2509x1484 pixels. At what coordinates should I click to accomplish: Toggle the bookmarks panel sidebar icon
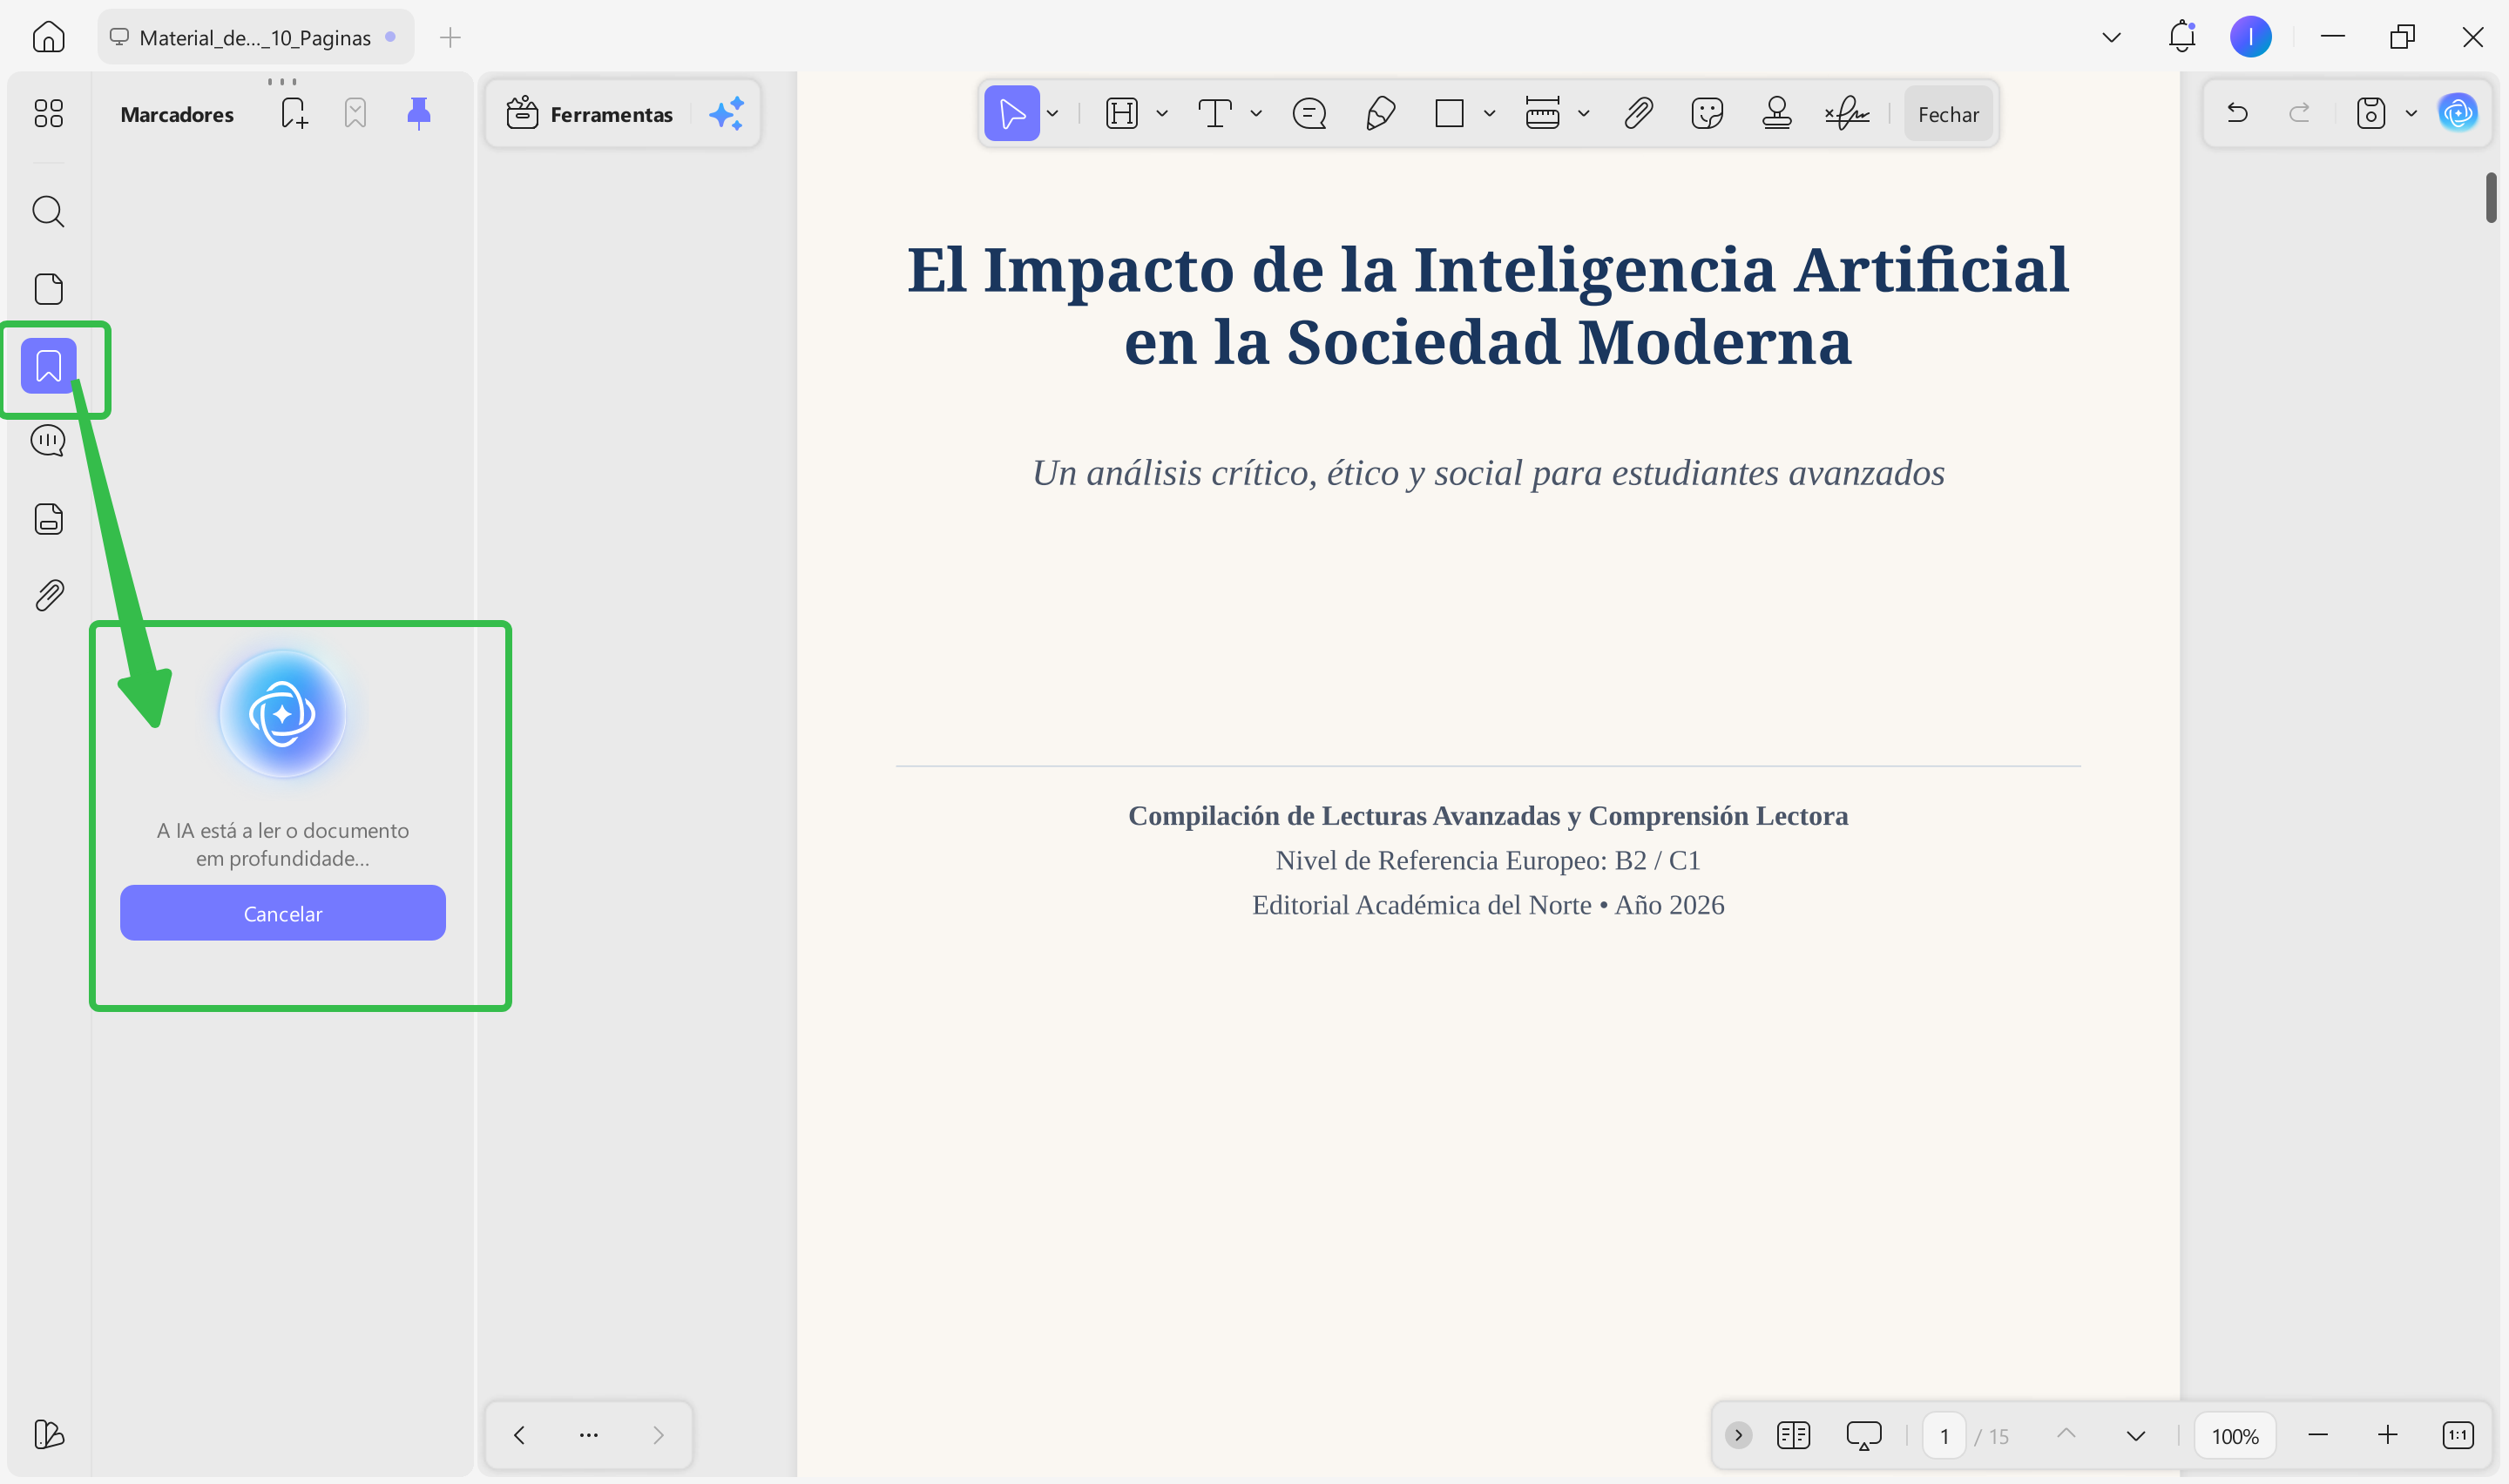pos(48,366)
